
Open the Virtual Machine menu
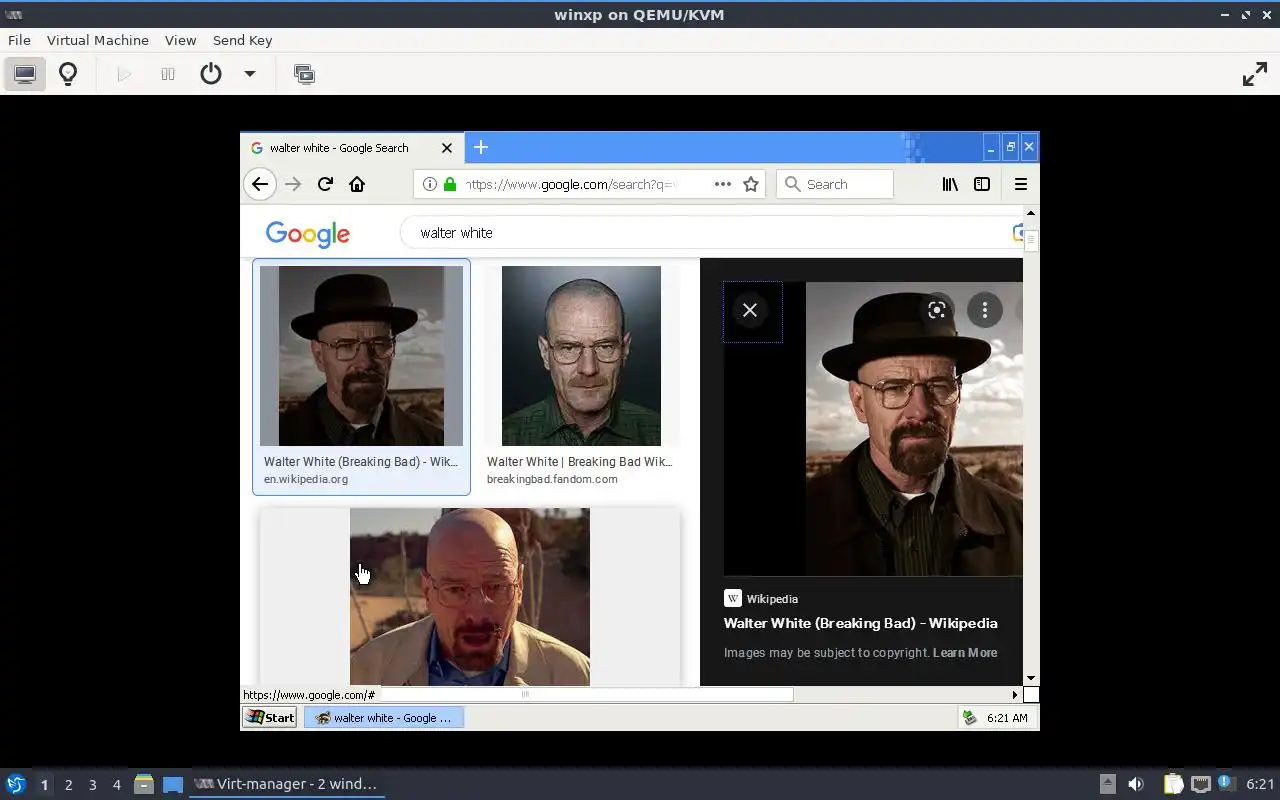[98, 40]
